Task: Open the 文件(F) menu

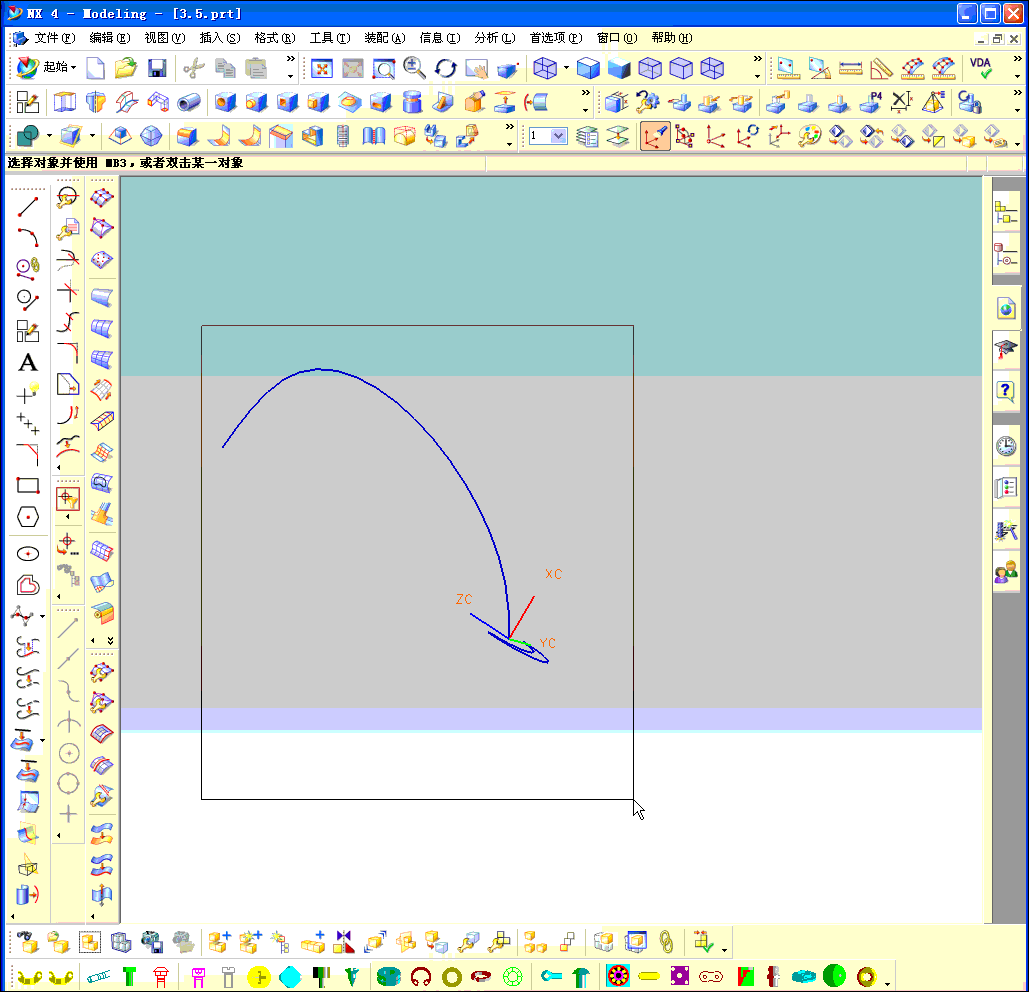Action: tap(55, 38)
